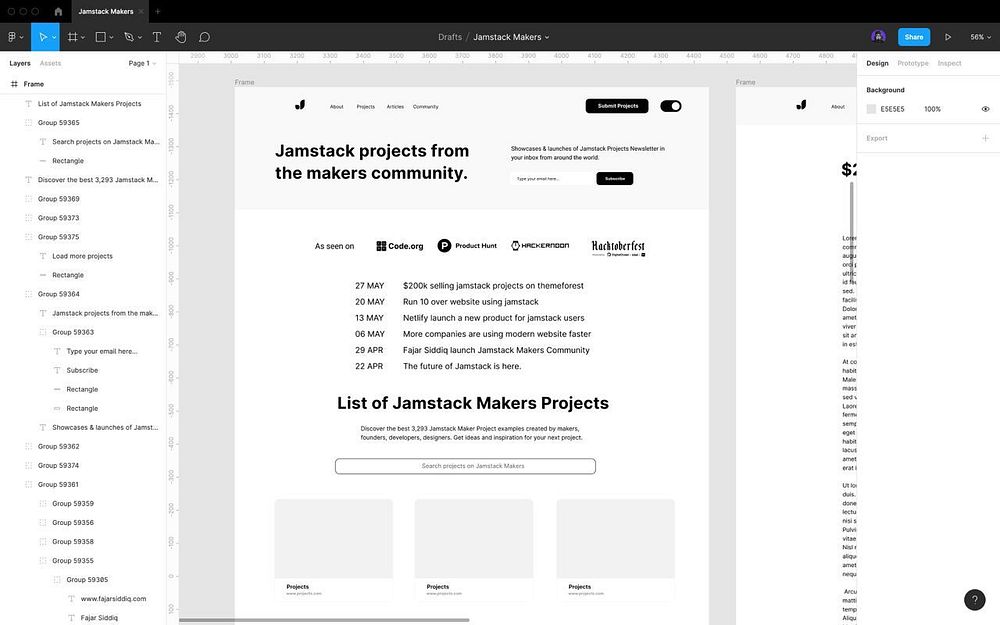Toggle background visibility eye icon

[985, 109]
